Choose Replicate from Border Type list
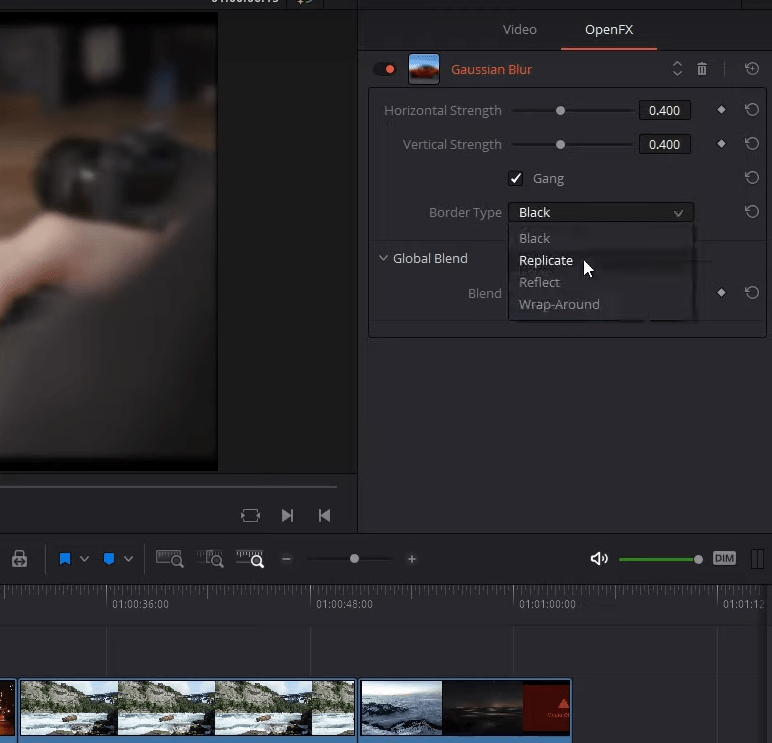The height and width of the screenshot is (743, 772). click(x=601, y=260)
